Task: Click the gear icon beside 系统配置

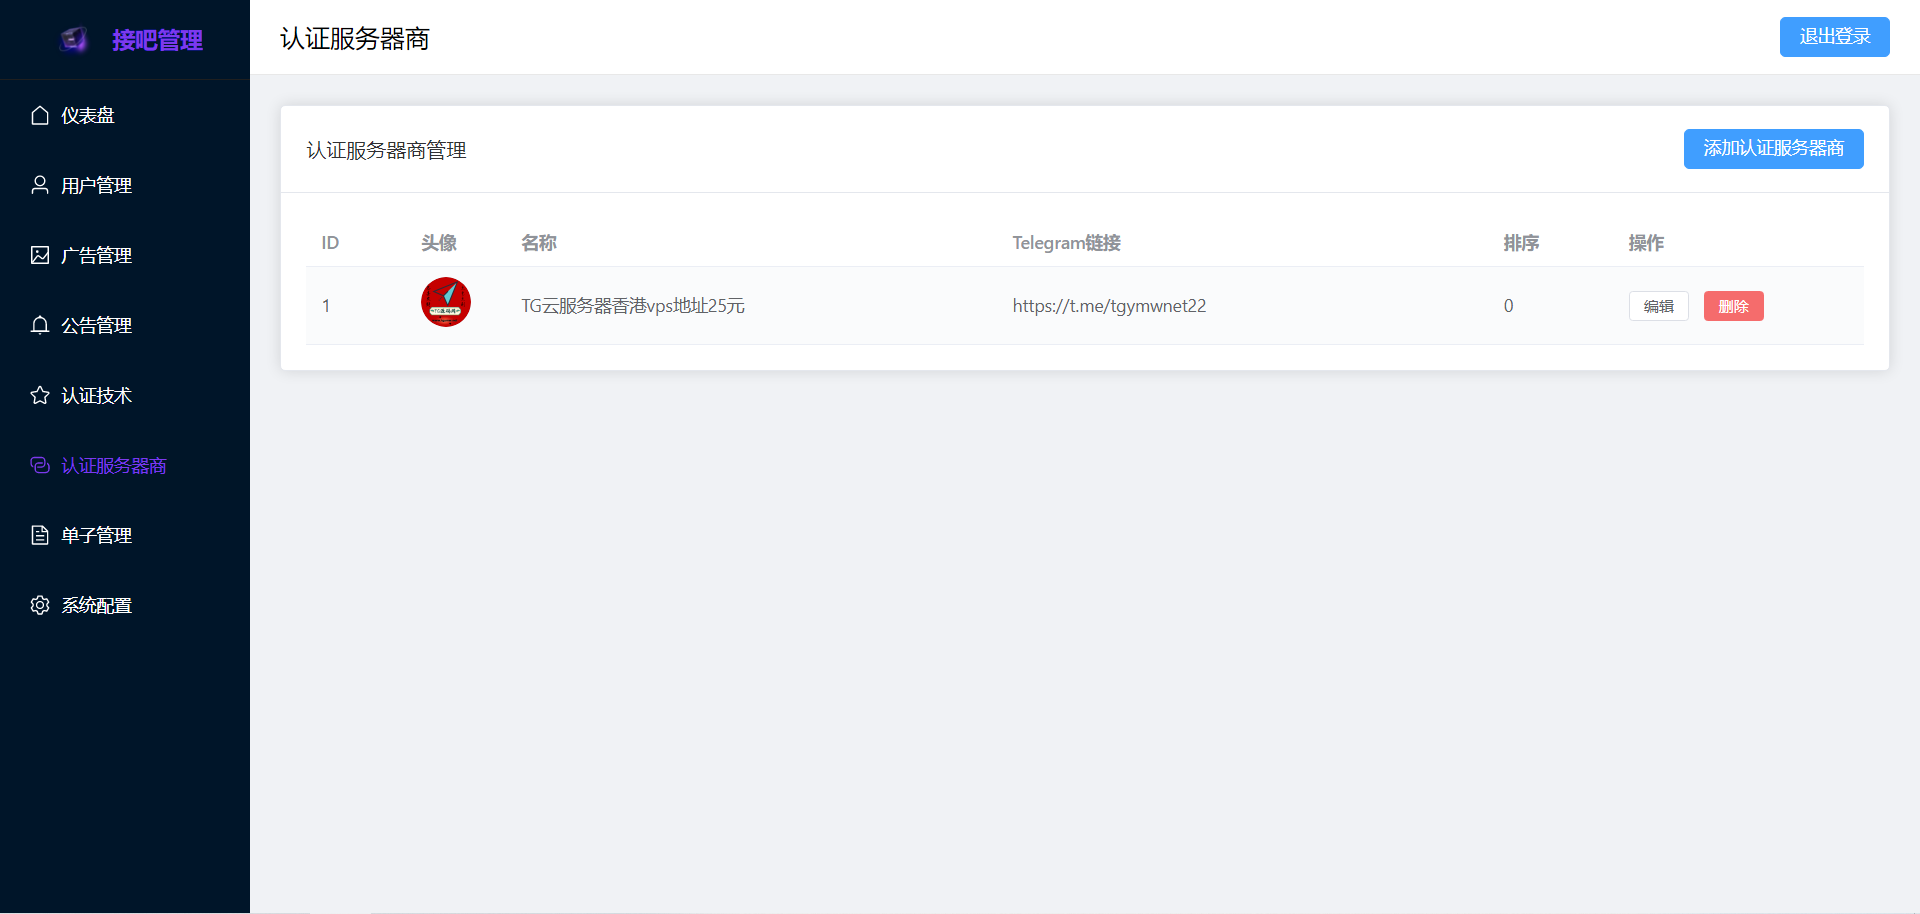Action: [x=40, y=605]
